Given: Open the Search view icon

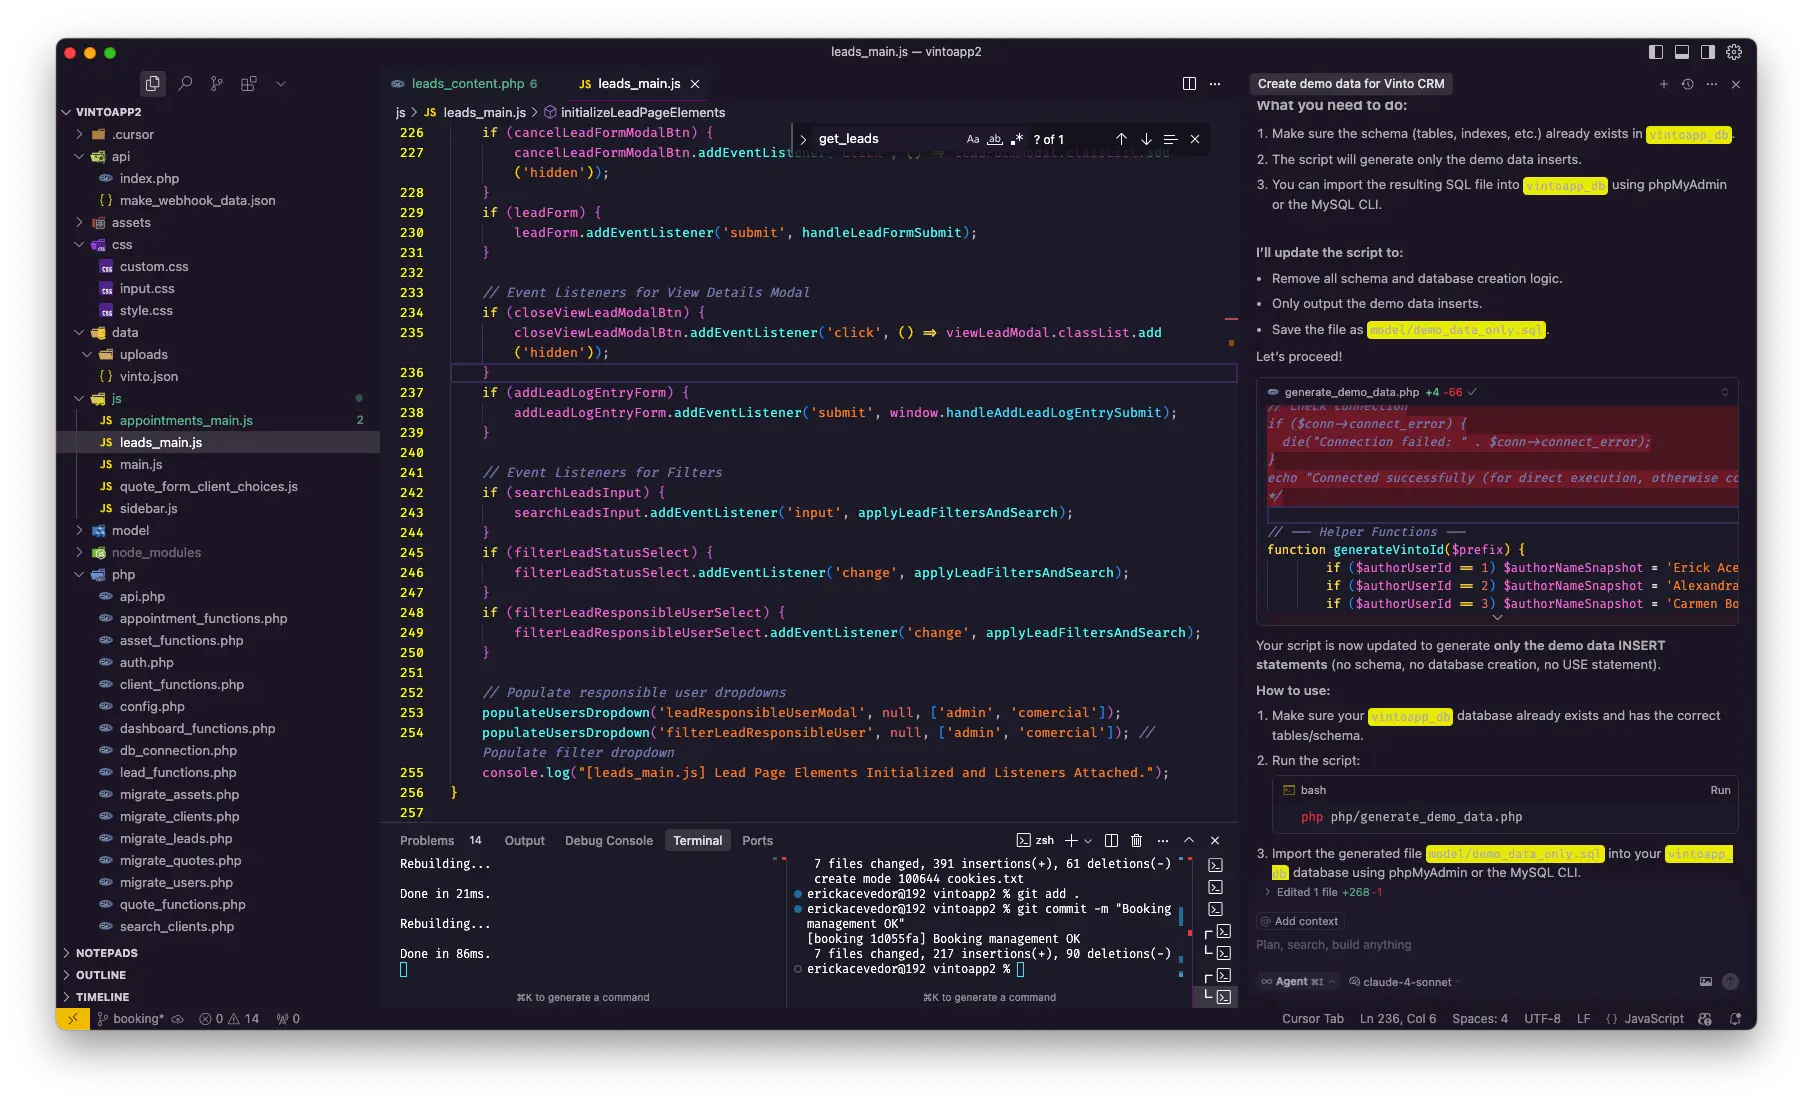Looking at the screenshot, I should click(x=185, y=84).
